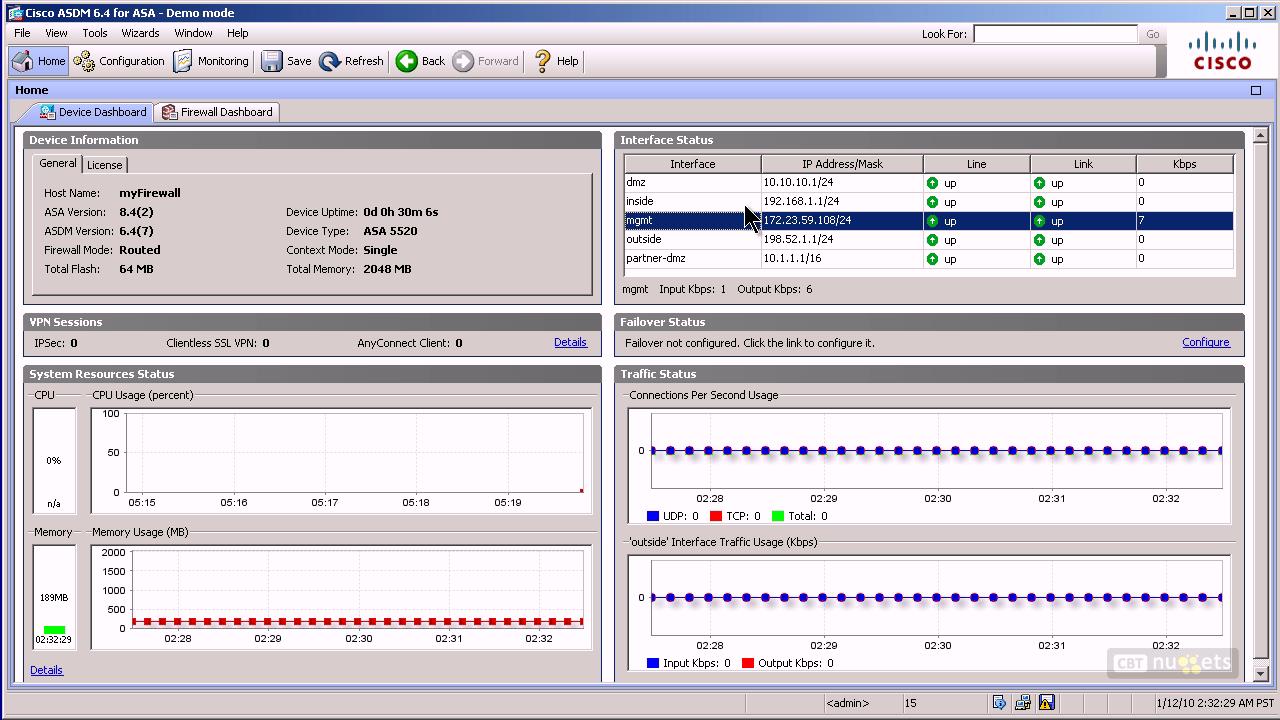Refresh ASDM with the toolbar button

coord(351,61)
